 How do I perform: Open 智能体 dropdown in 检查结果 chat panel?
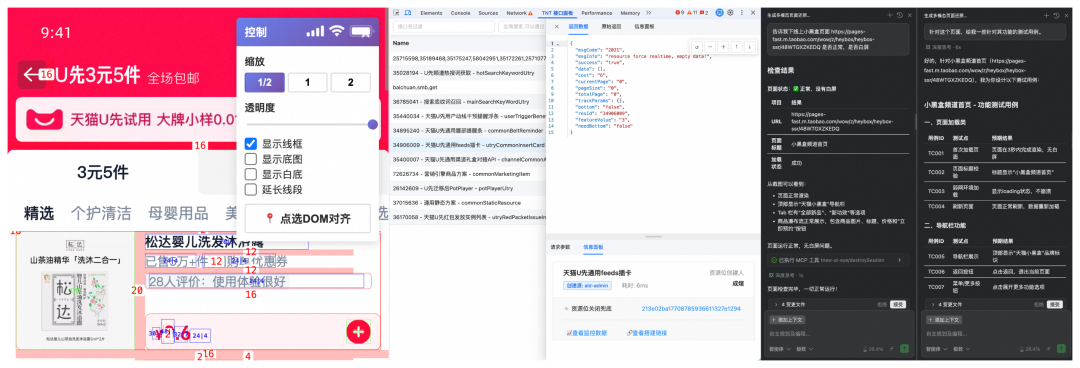(779, 349)
